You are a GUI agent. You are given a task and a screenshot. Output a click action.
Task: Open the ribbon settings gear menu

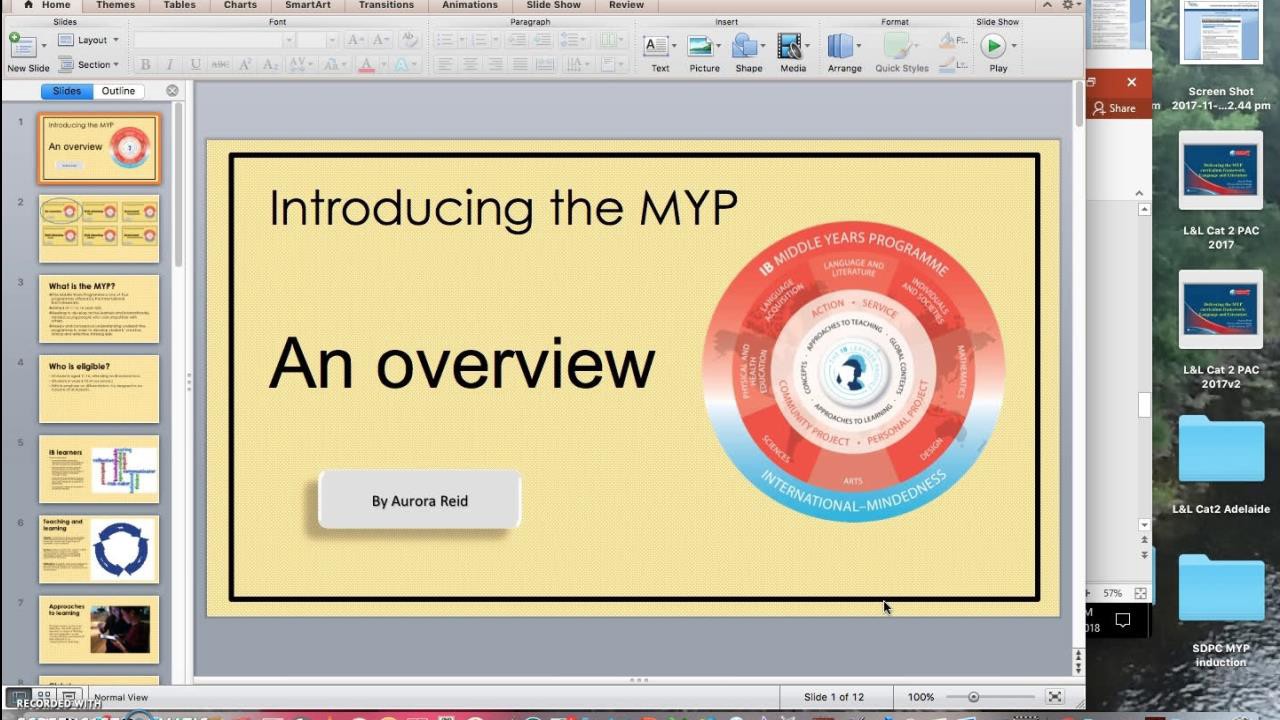pos(1069,5)
